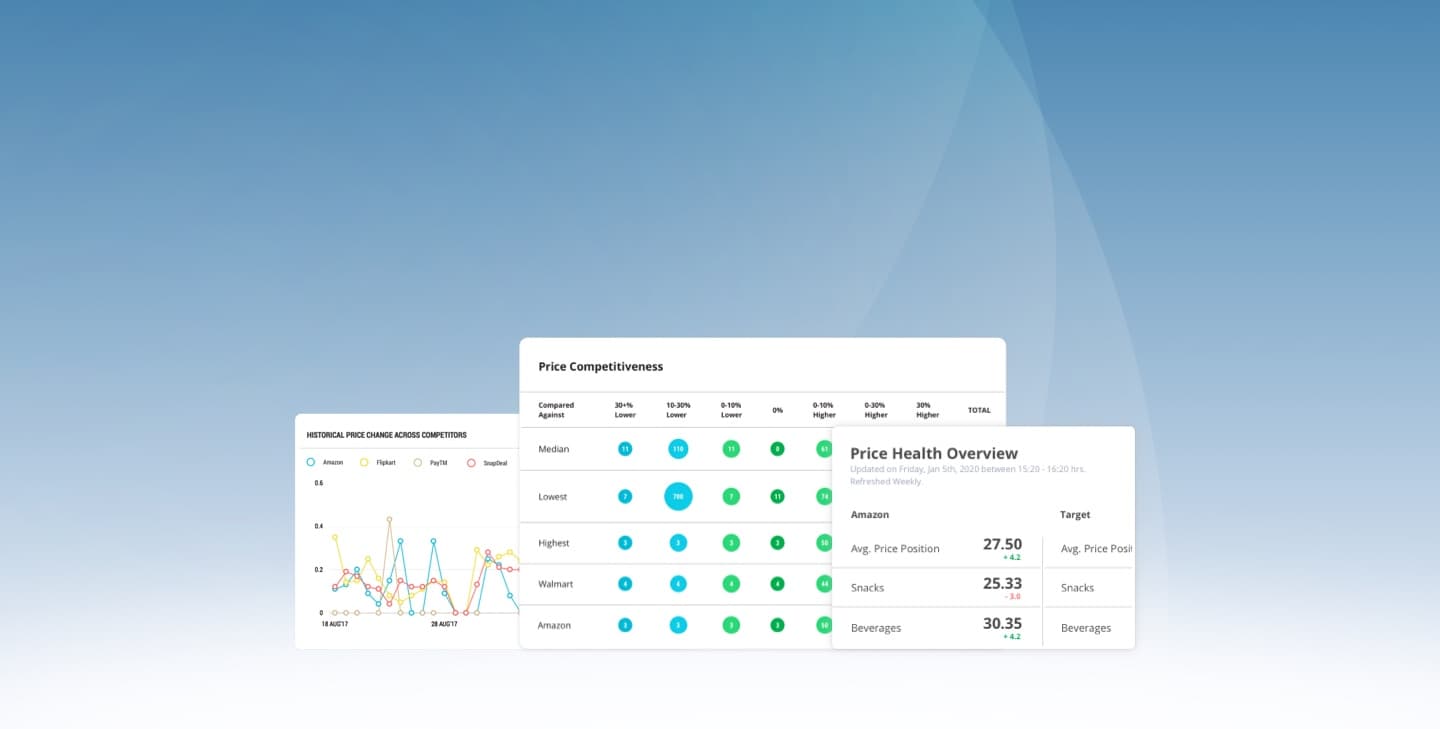Viewport: 1440px width, 729px height.
Task: Expand the Median comparison row
Action: click(x=553, y=449)
